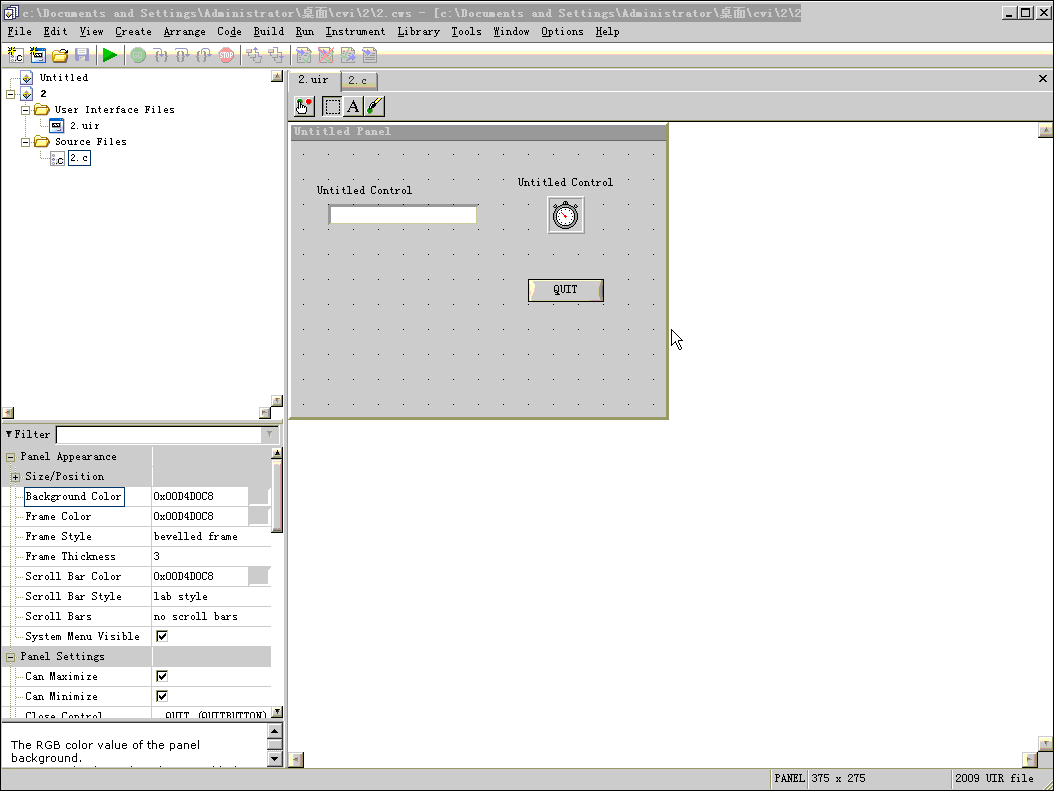Open the File menu
This screenshot has width=1054, height=791.
click(x=19, y=32)
